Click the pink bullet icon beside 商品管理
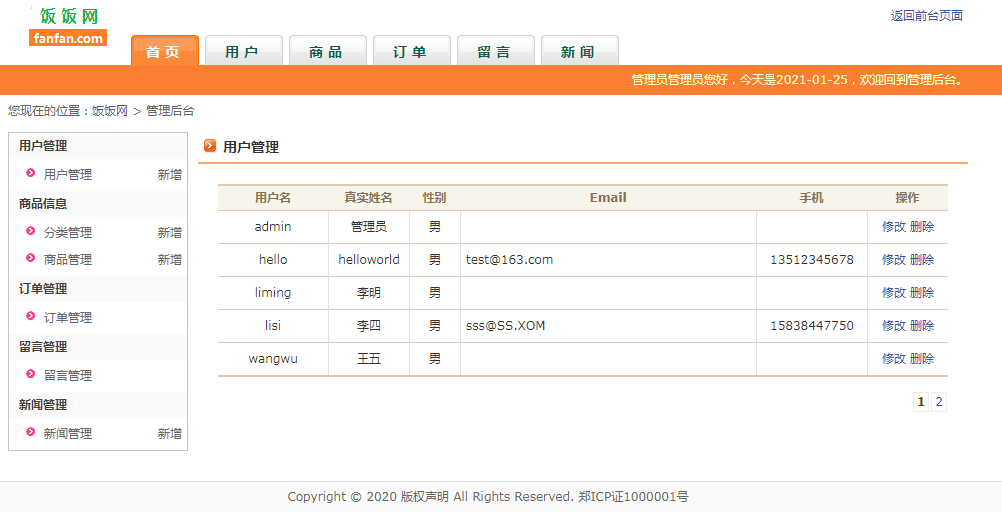 click(30, 258)
